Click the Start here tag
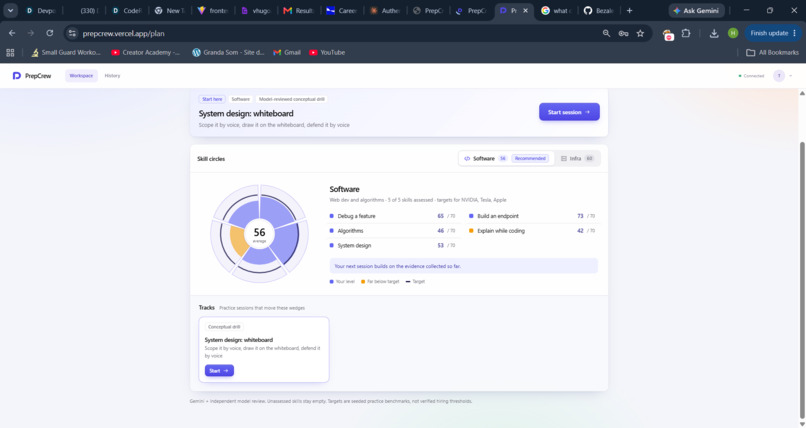This screenshot has width=806, height=428. tap(212, 99)
